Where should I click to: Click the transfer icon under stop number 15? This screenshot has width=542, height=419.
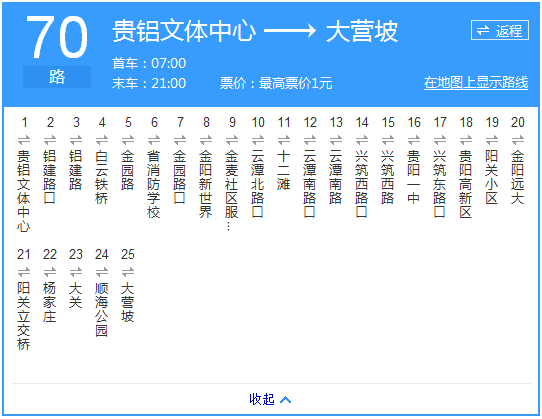point(388,140)
